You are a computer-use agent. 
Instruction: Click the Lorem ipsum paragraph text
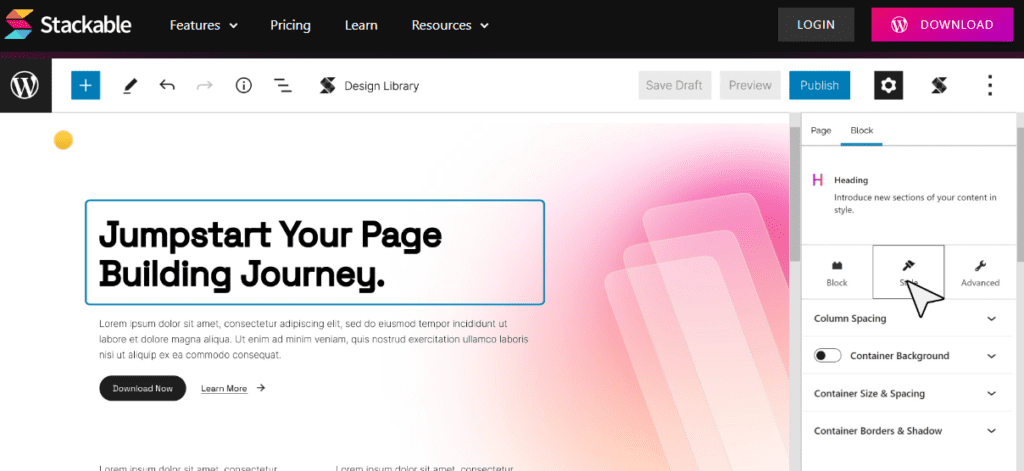tap(314, 339)
